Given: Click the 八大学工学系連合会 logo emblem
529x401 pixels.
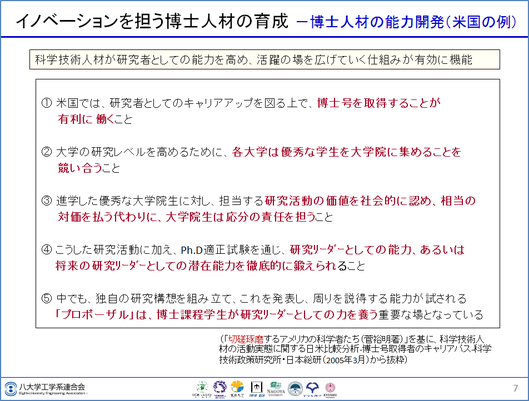Looking at the screenshot, I should [x=10, y=389].
